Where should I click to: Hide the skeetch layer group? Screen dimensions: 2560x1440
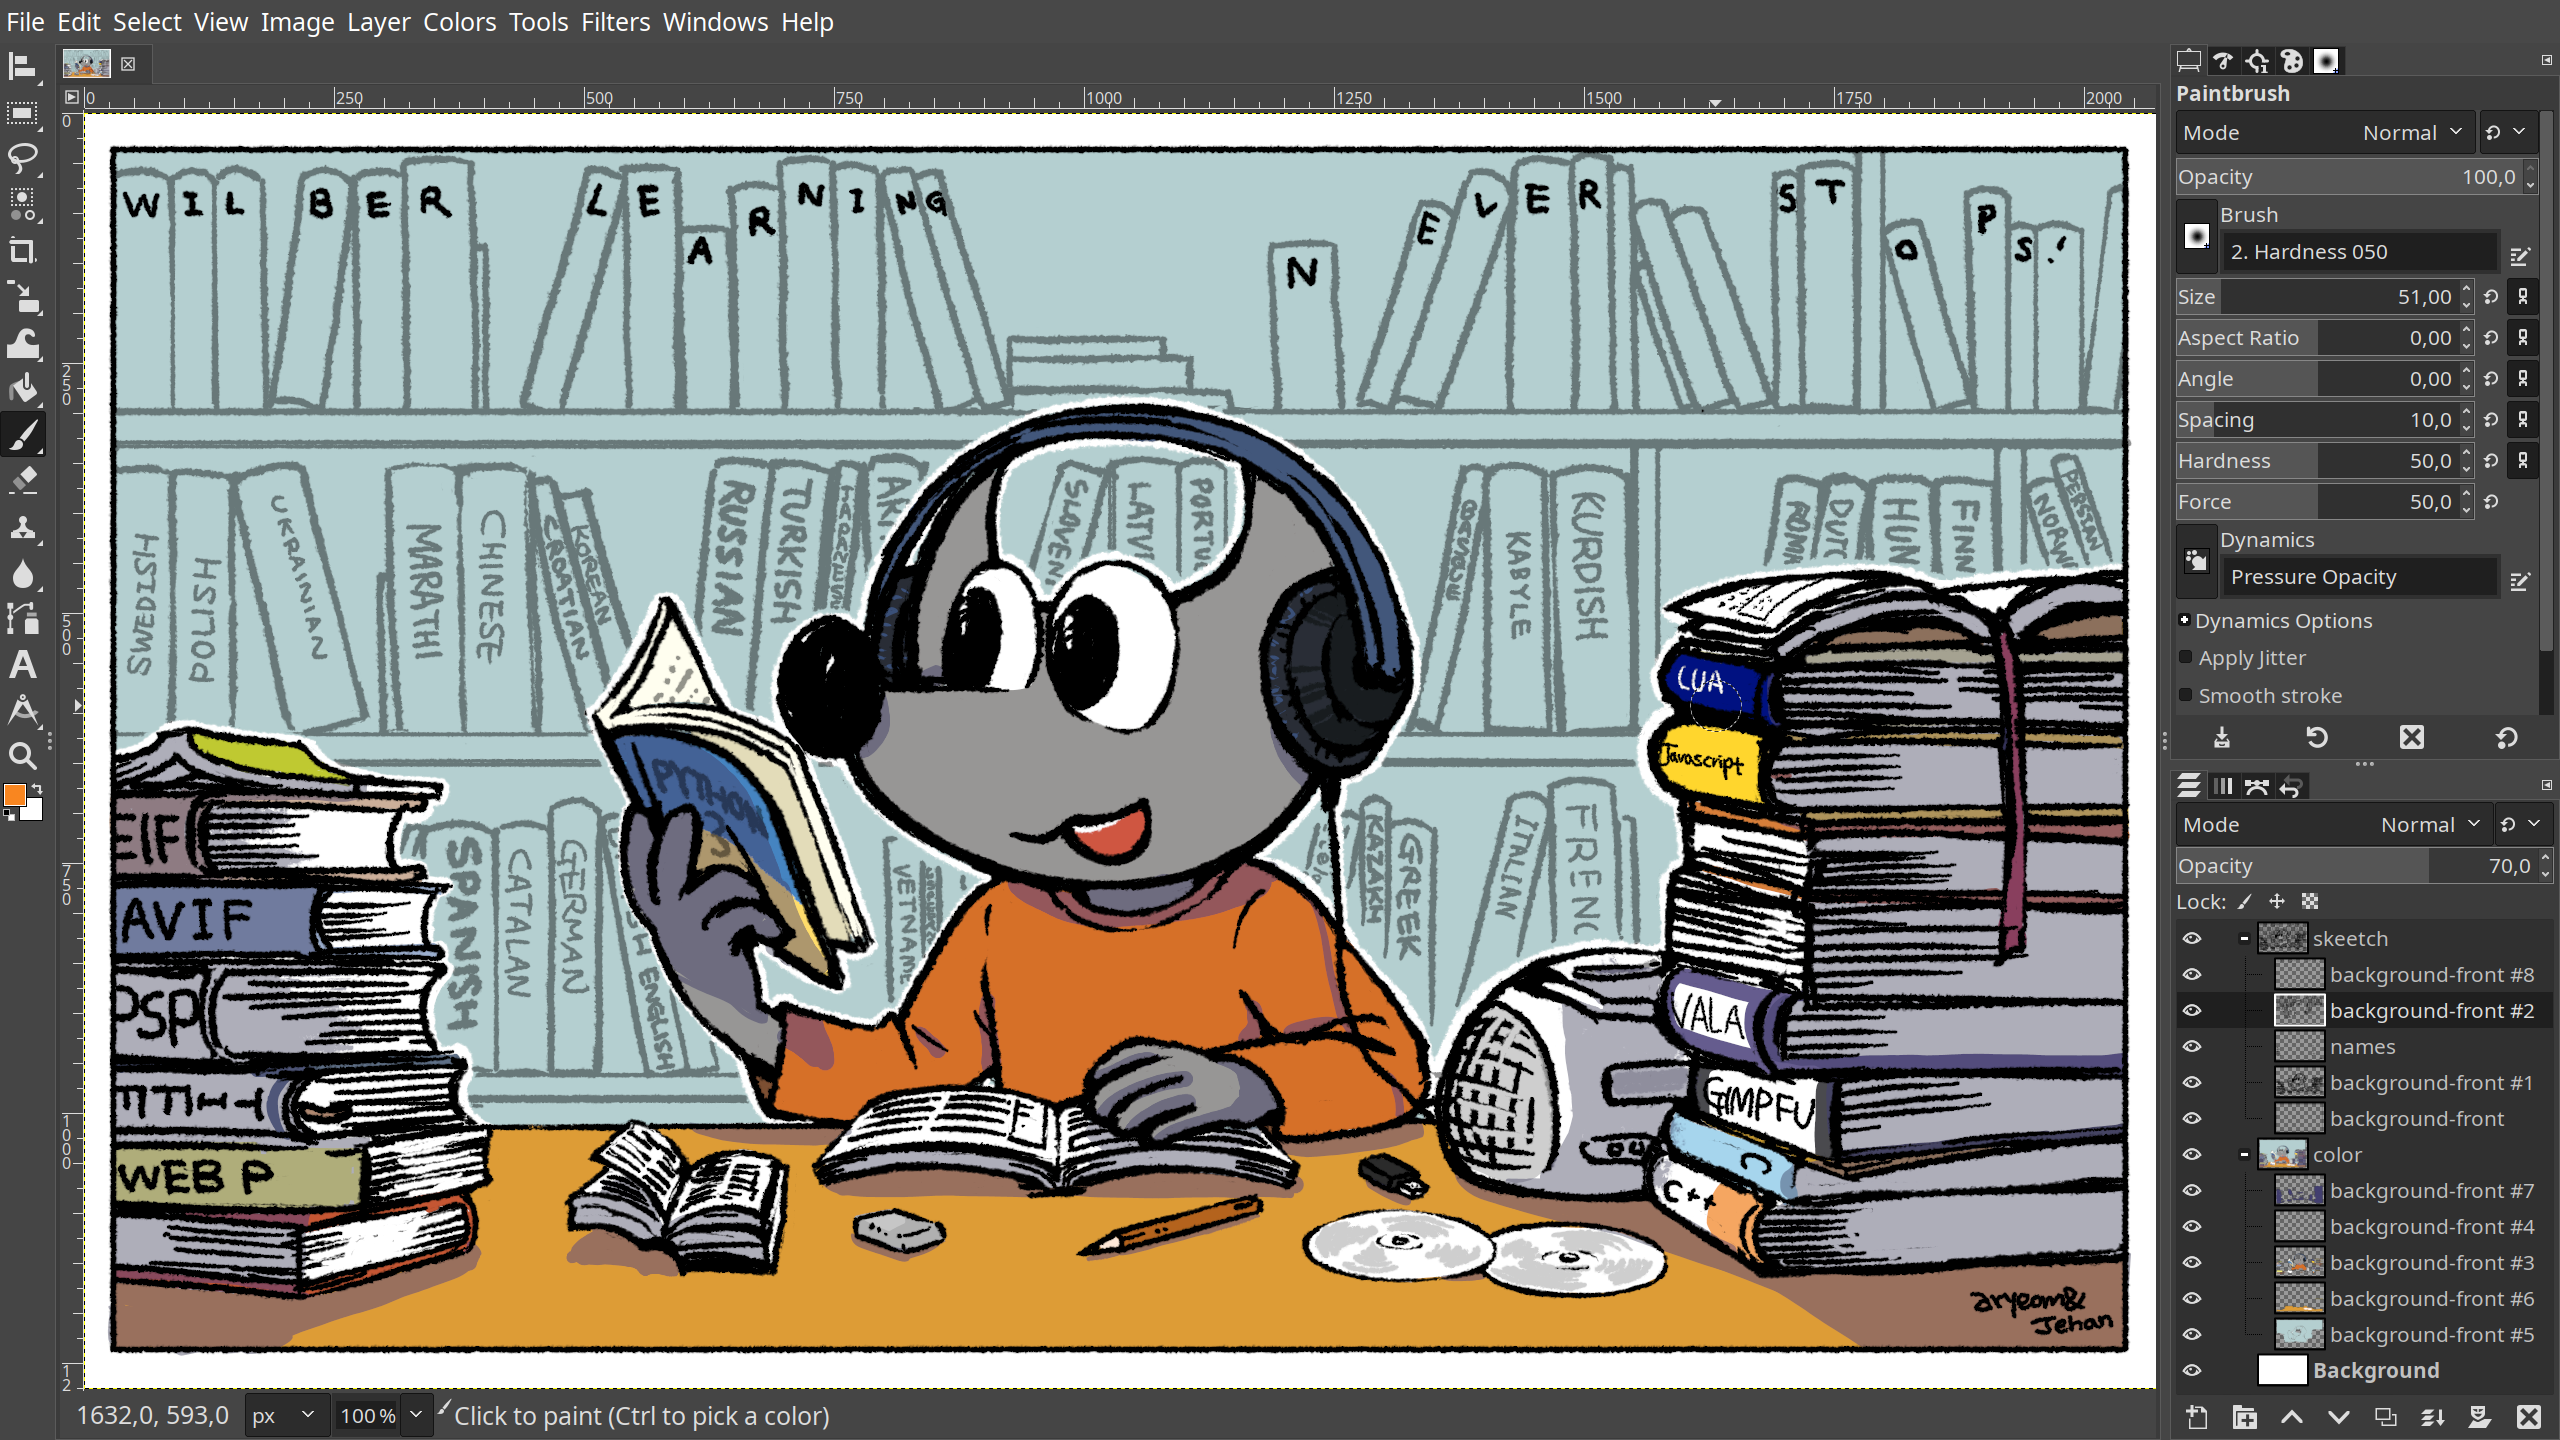pyautogui.click(x=2192, y=939)
